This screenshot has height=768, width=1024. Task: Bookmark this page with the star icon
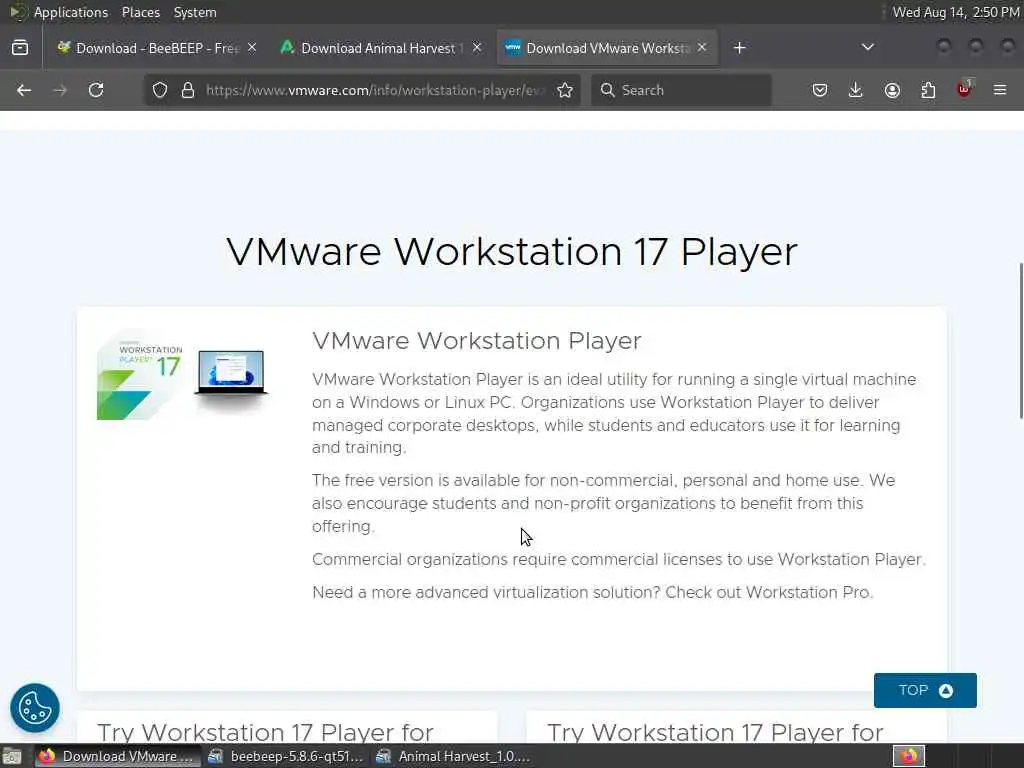[x=565, y=90]
